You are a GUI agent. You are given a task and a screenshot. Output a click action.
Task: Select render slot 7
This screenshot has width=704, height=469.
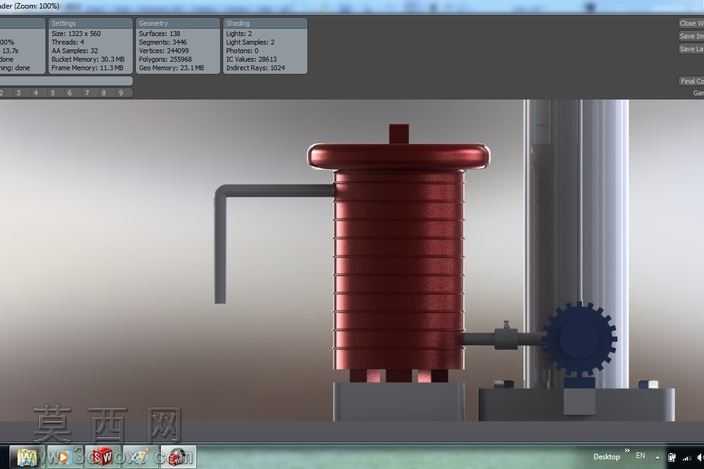point(87,93)
